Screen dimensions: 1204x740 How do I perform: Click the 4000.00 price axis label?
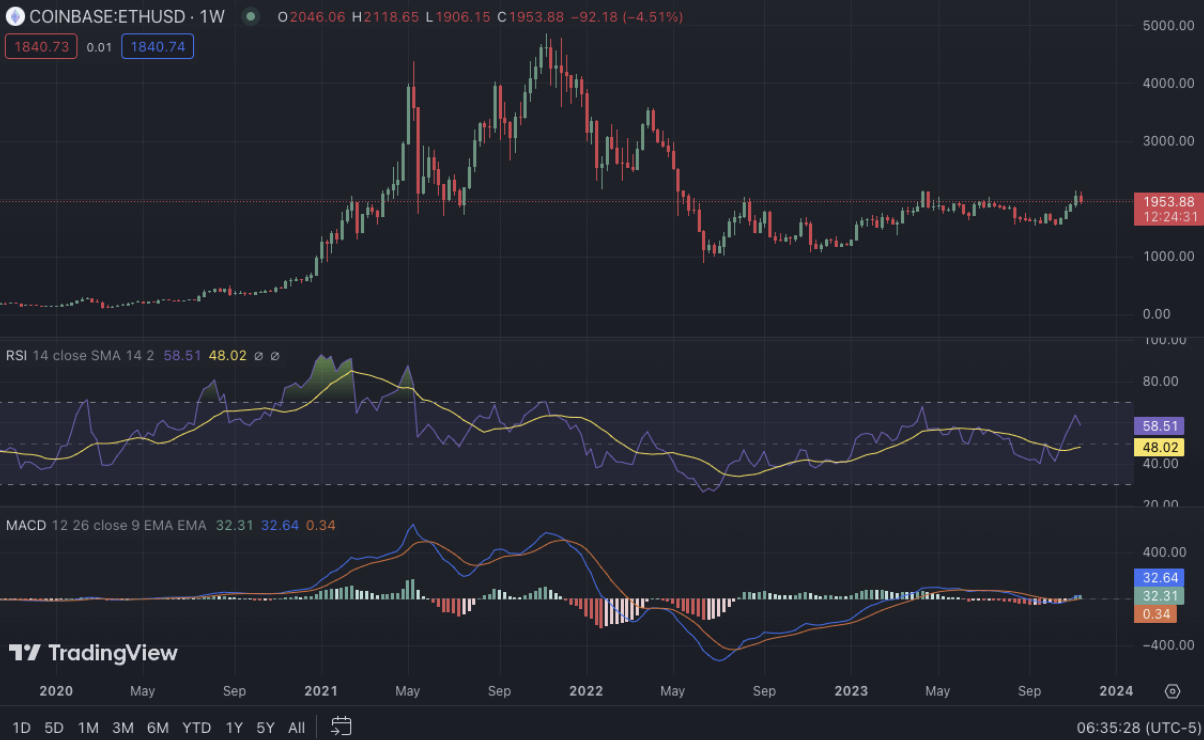pos(1167,83)
